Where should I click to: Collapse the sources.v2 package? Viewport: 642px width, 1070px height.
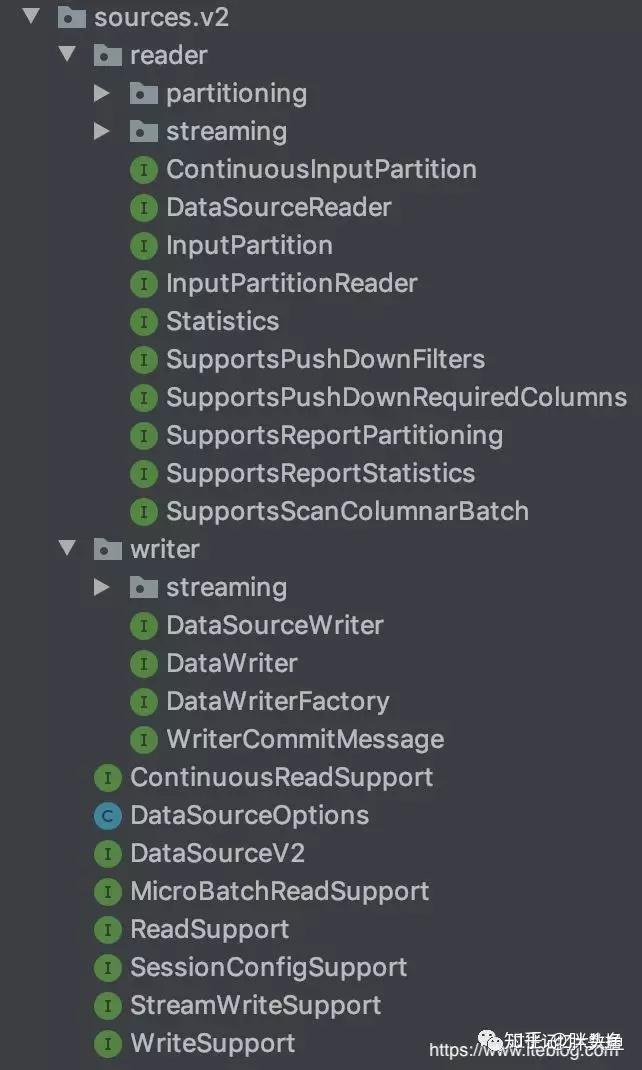31,15
